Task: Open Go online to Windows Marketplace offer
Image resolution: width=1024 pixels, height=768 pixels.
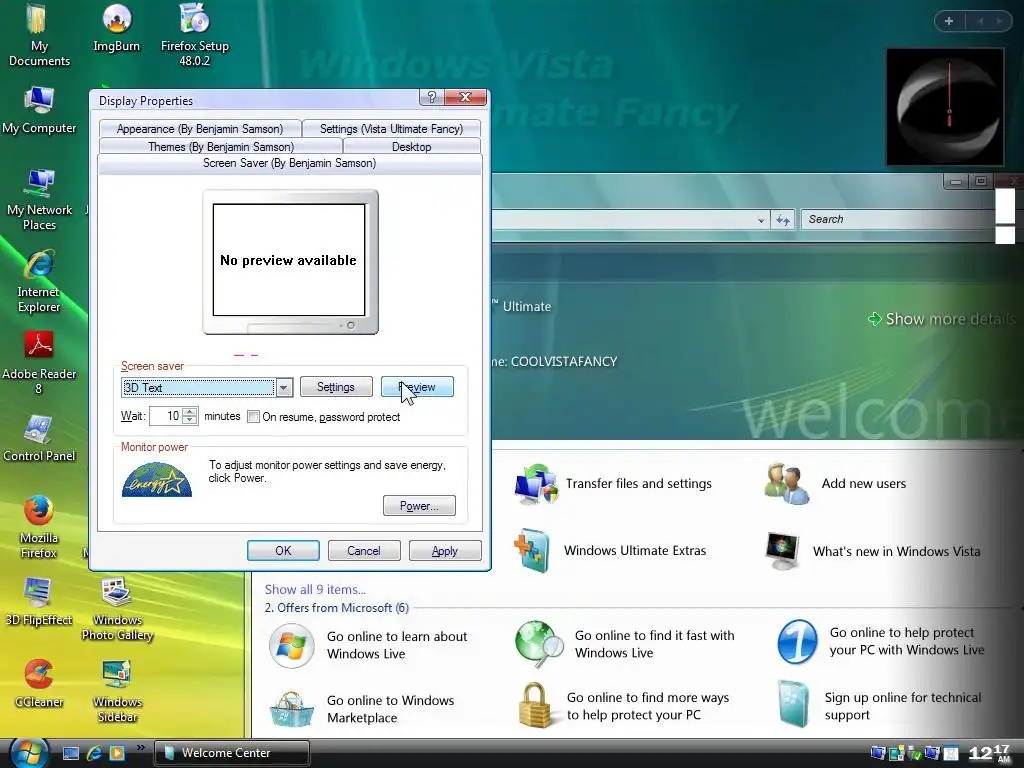Action: pos(362,709)
